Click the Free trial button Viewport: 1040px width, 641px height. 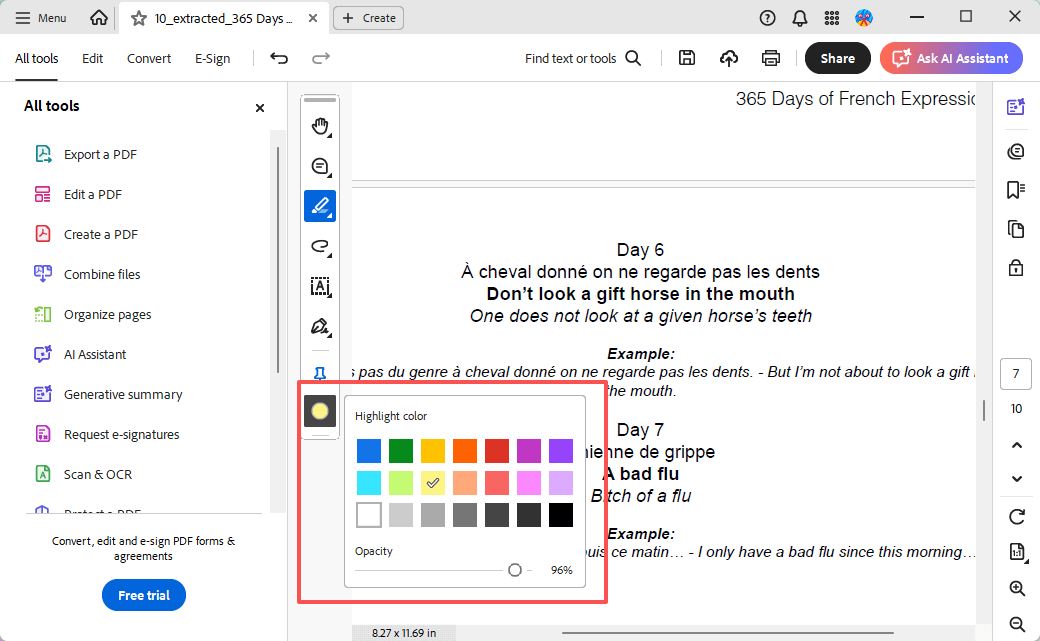pos(144,595)
